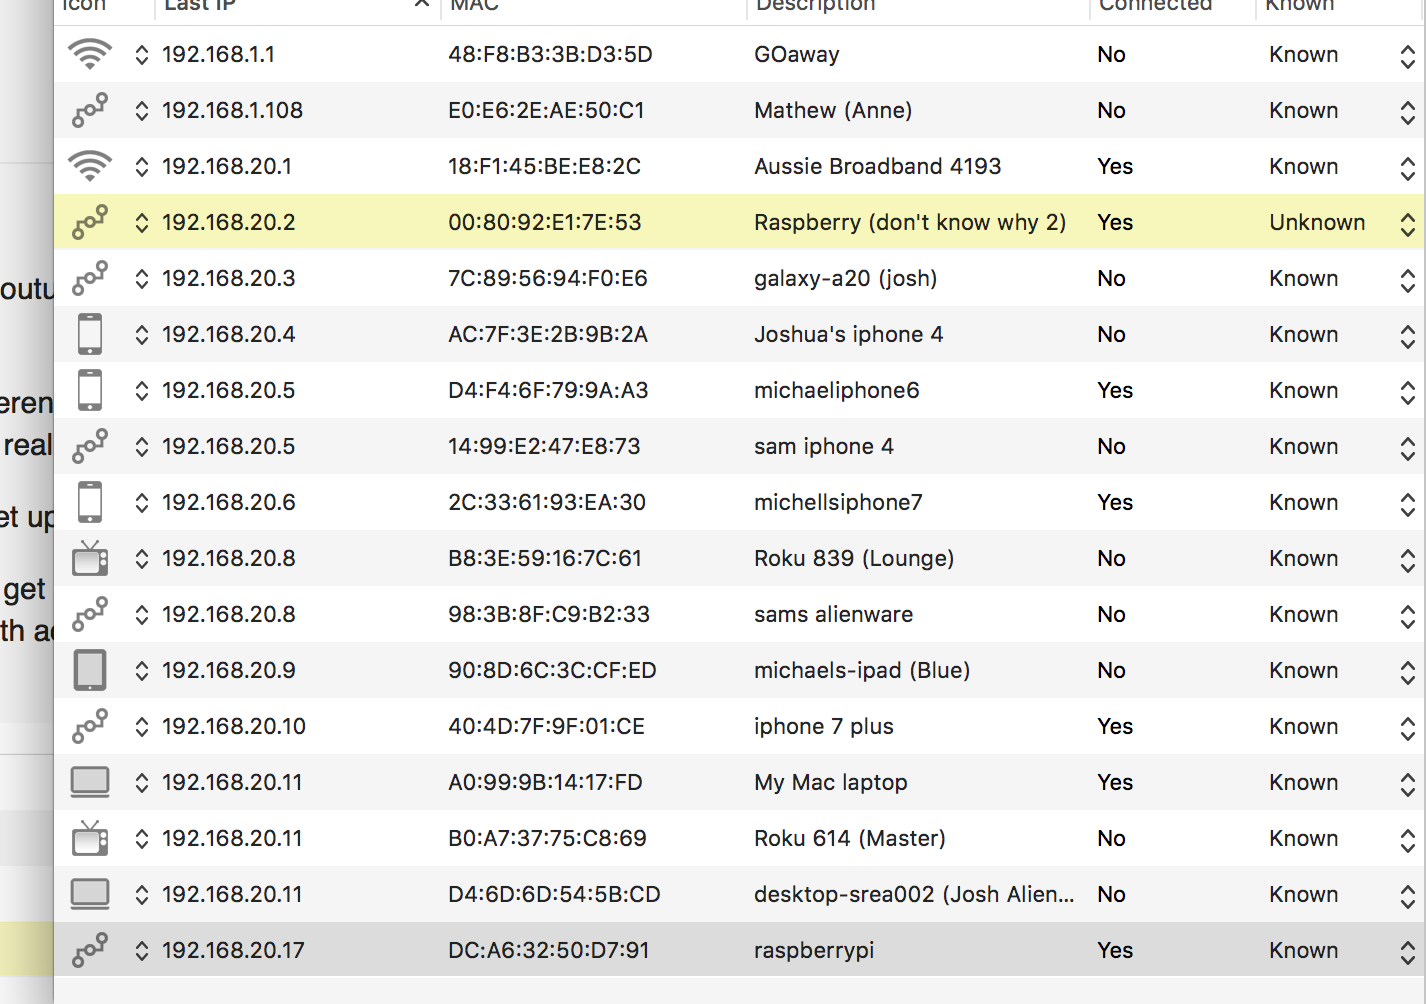Screen dimensions: 1426x1004
Task: Select the MAC address DC:A6:32:50:D7:91
Action: click(x=549, y=950)
